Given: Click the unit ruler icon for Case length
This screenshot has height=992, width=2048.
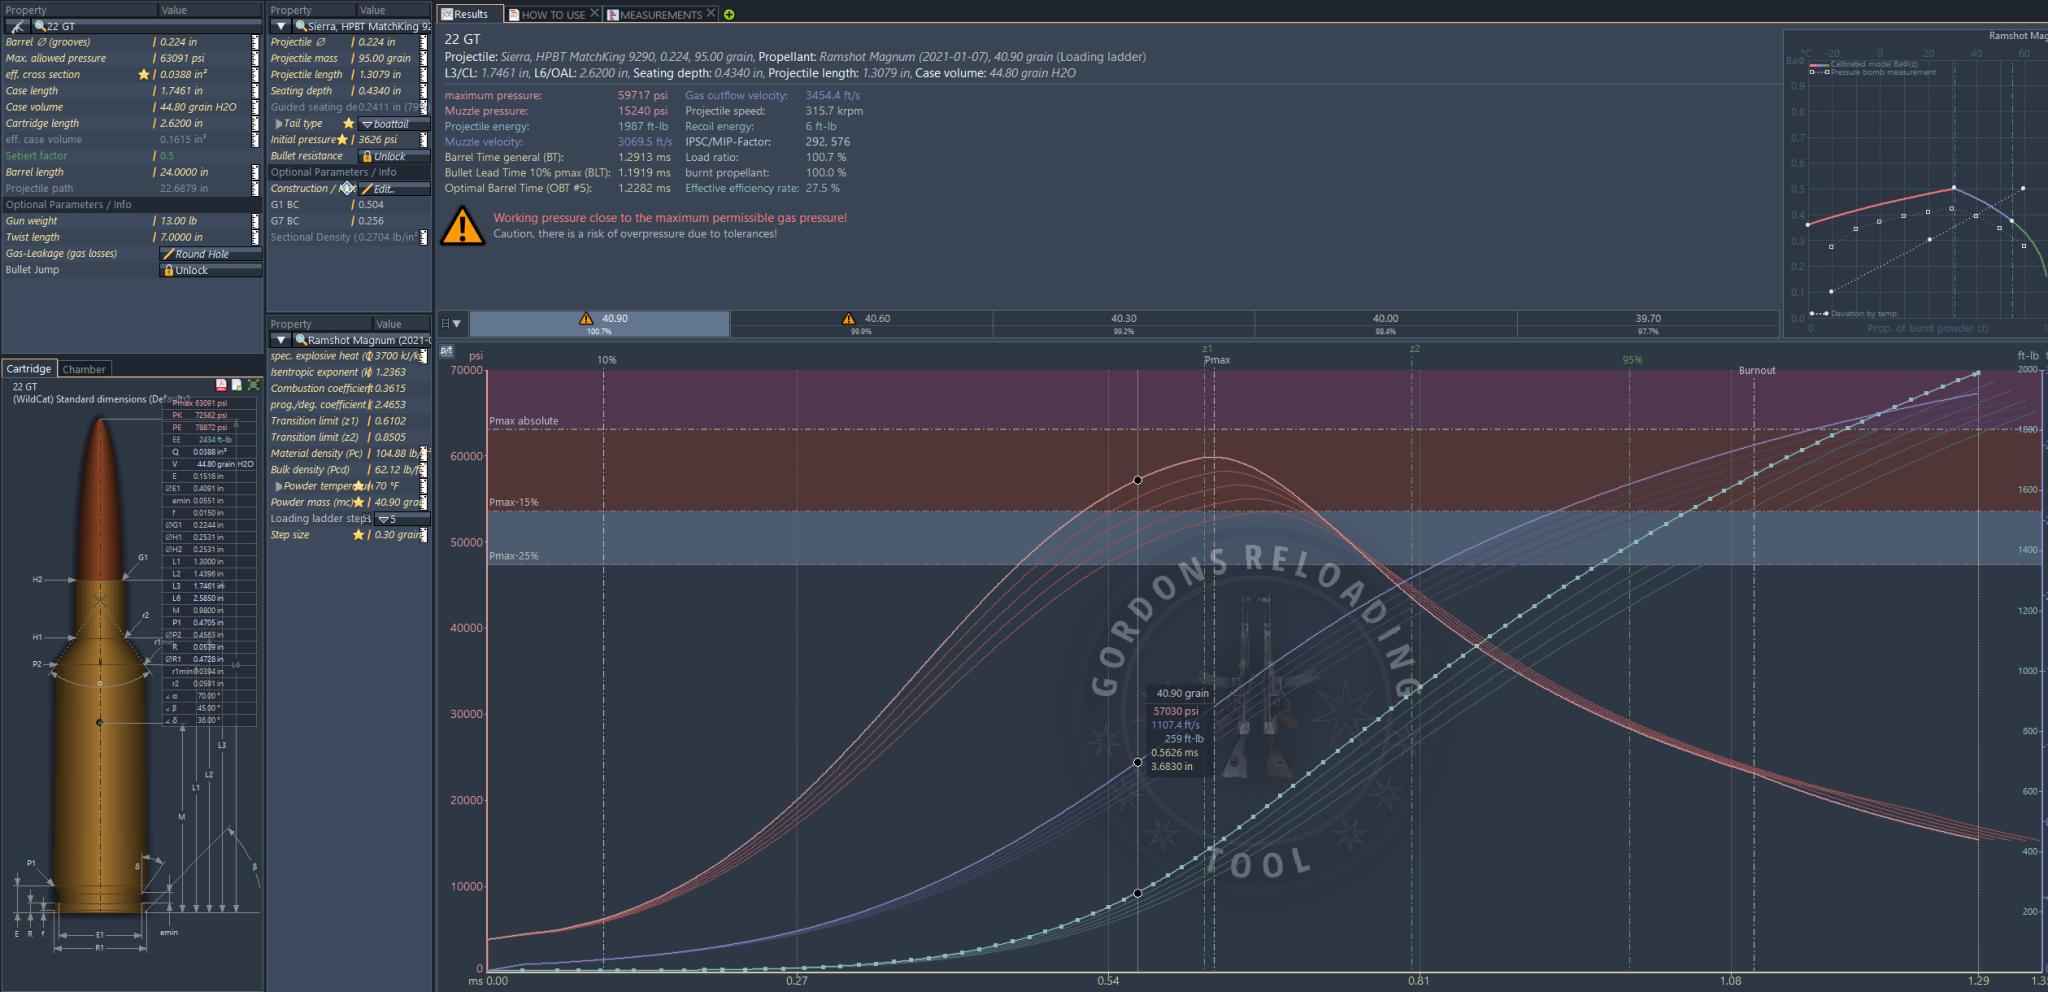Looking at the screenshot, I should point(255,90).
